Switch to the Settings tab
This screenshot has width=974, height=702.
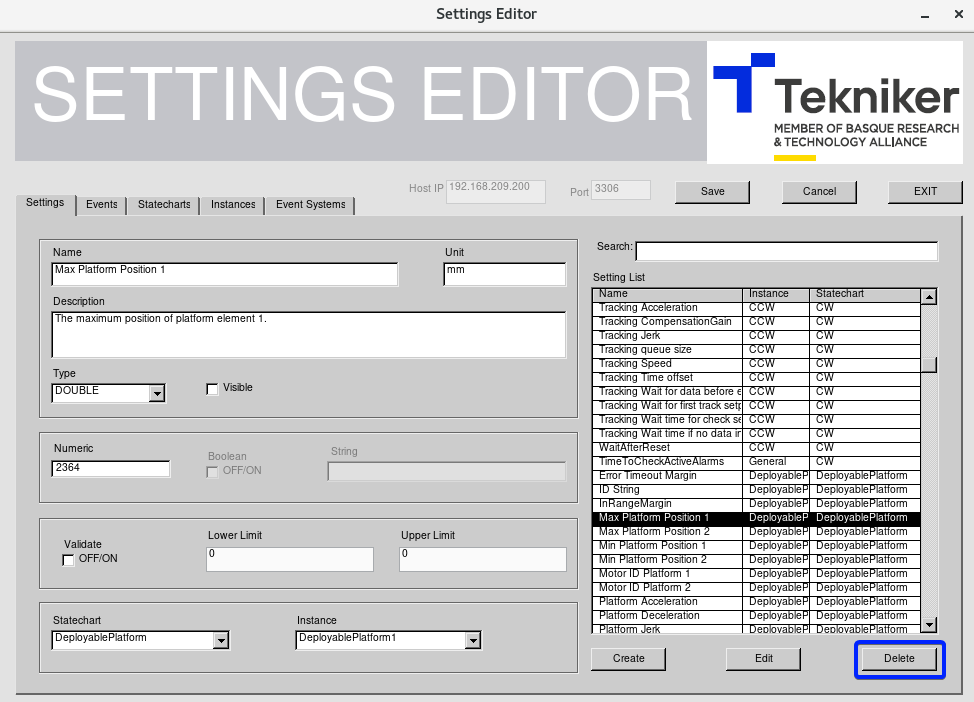click(45, 203)
